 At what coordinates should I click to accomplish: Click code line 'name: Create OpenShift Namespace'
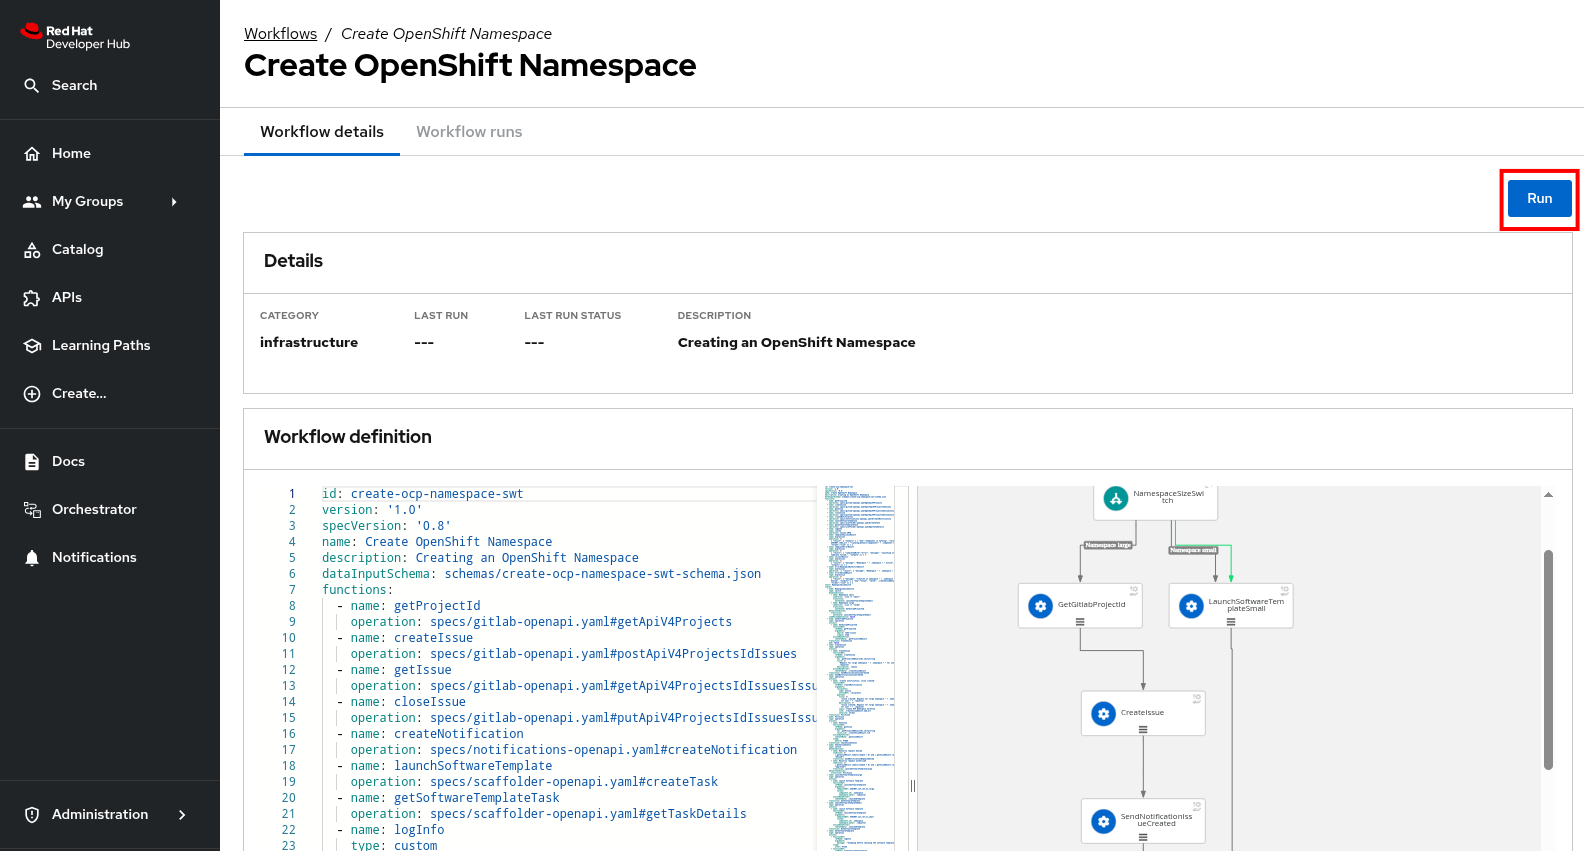(437, 542)
